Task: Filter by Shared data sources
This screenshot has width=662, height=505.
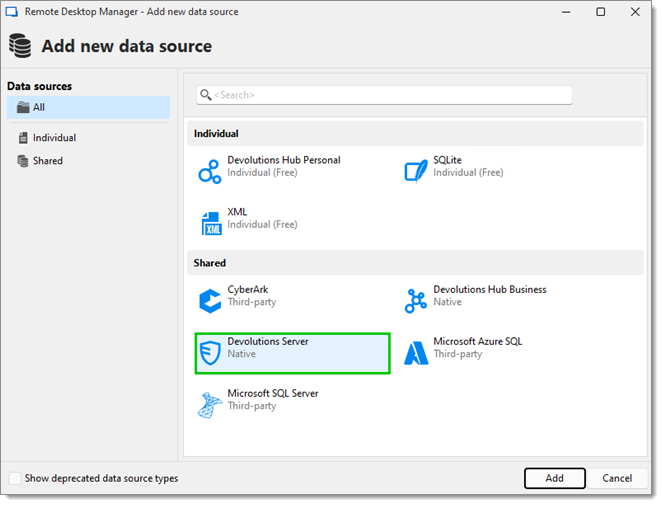Action: (48, 161)
